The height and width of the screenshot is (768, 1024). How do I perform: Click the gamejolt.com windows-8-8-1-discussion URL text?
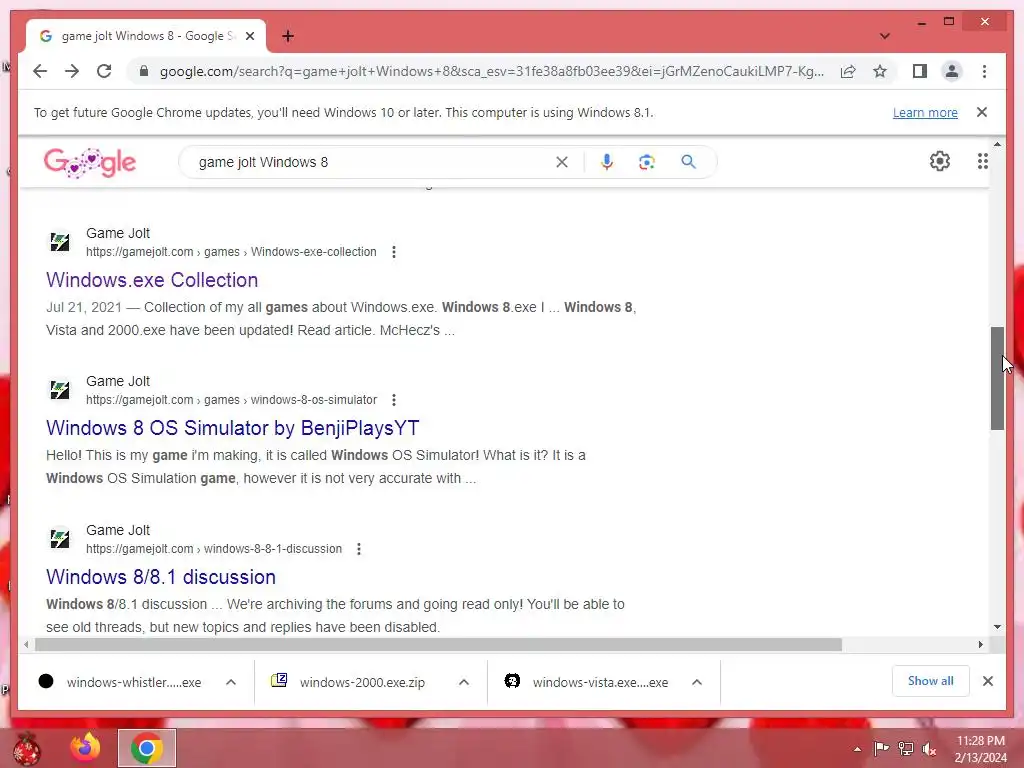click(x=214, y=549)
